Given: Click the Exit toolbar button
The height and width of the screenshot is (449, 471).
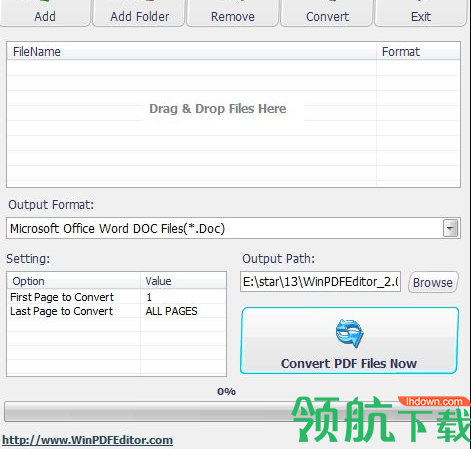Looking at the screenshot, I should click(421, 13).
